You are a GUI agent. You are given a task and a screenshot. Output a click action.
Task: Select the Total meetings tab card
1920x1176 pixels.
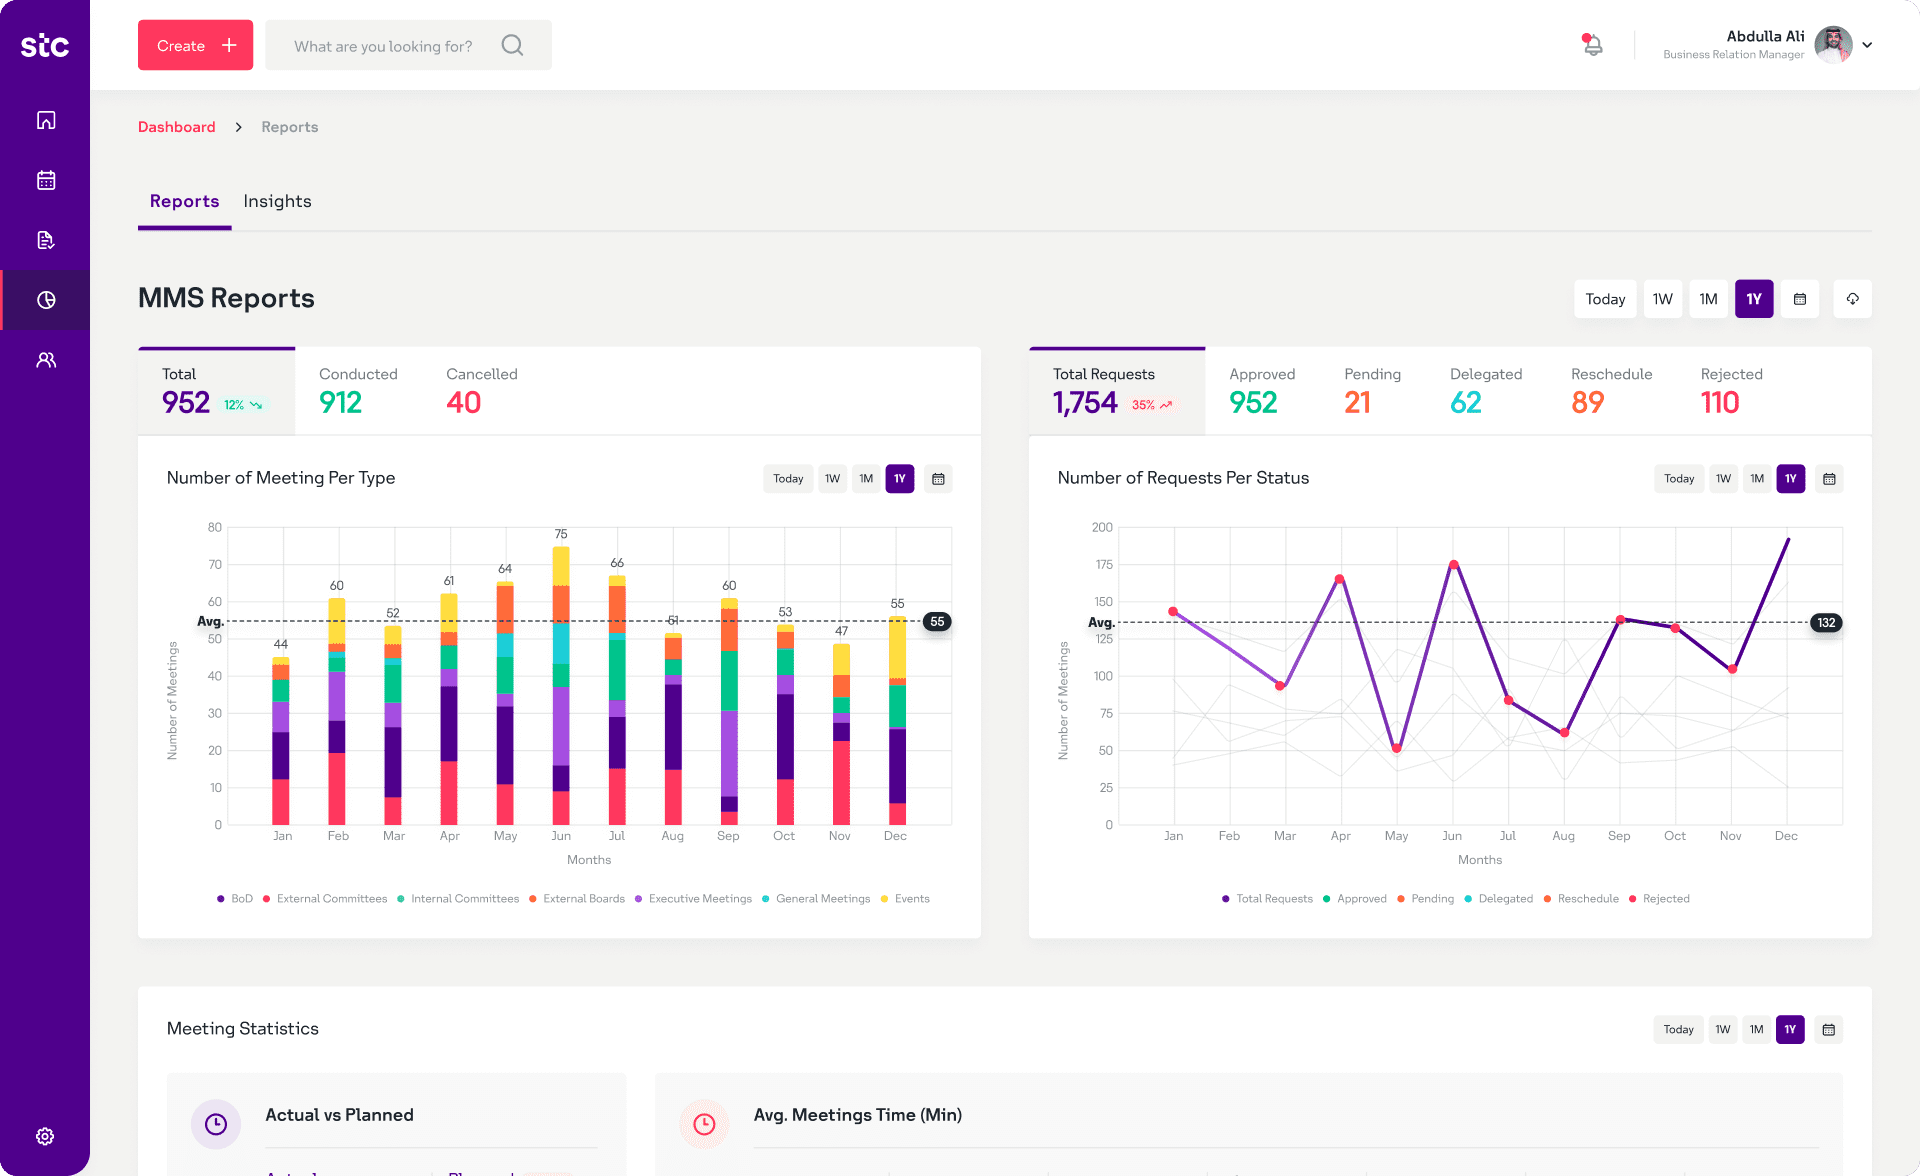216,391
